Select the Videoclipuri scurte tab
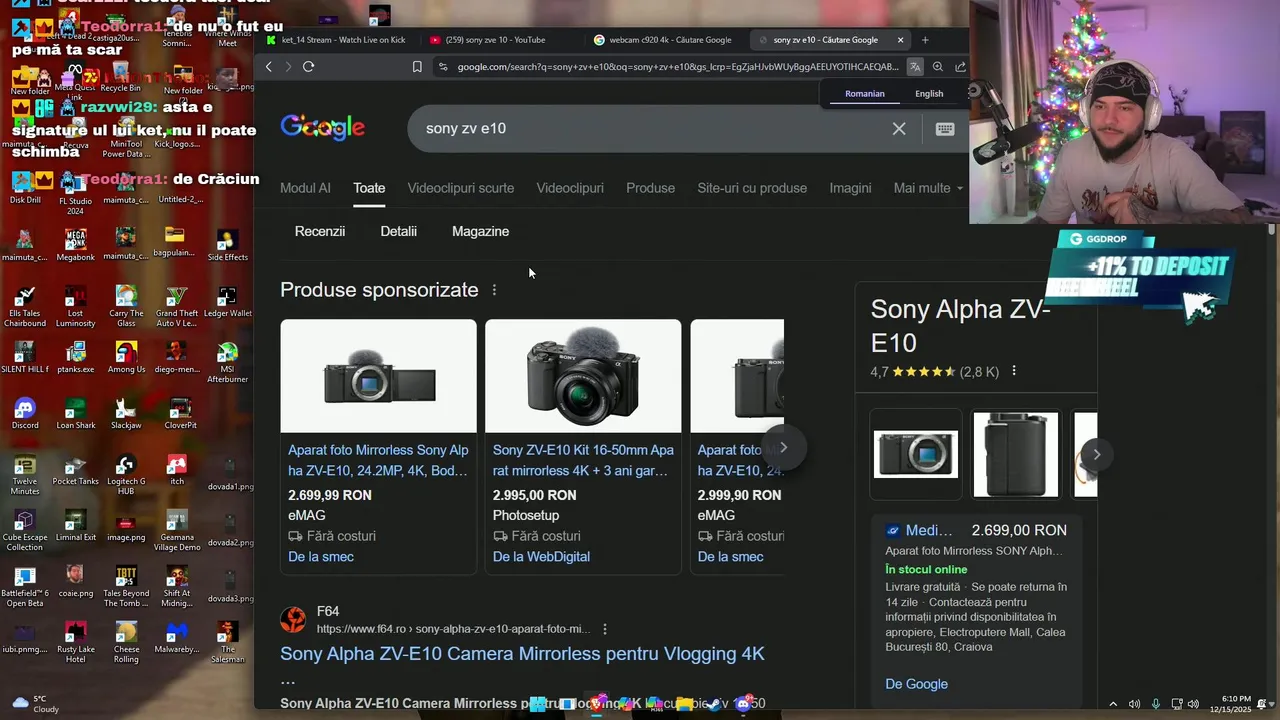The image size is (1280, 720). coord(461,188)
